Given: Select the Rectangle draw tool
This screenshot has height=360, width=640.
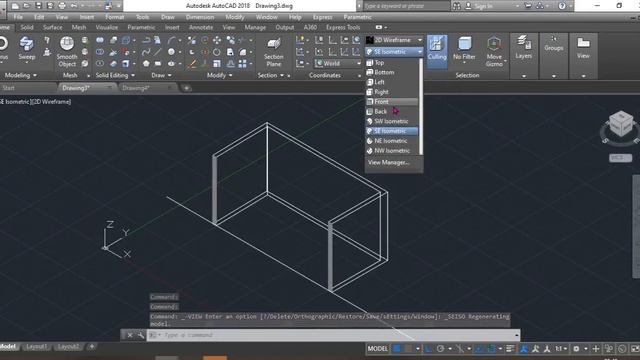Looking at the screenshot, I should pos(158,64).
